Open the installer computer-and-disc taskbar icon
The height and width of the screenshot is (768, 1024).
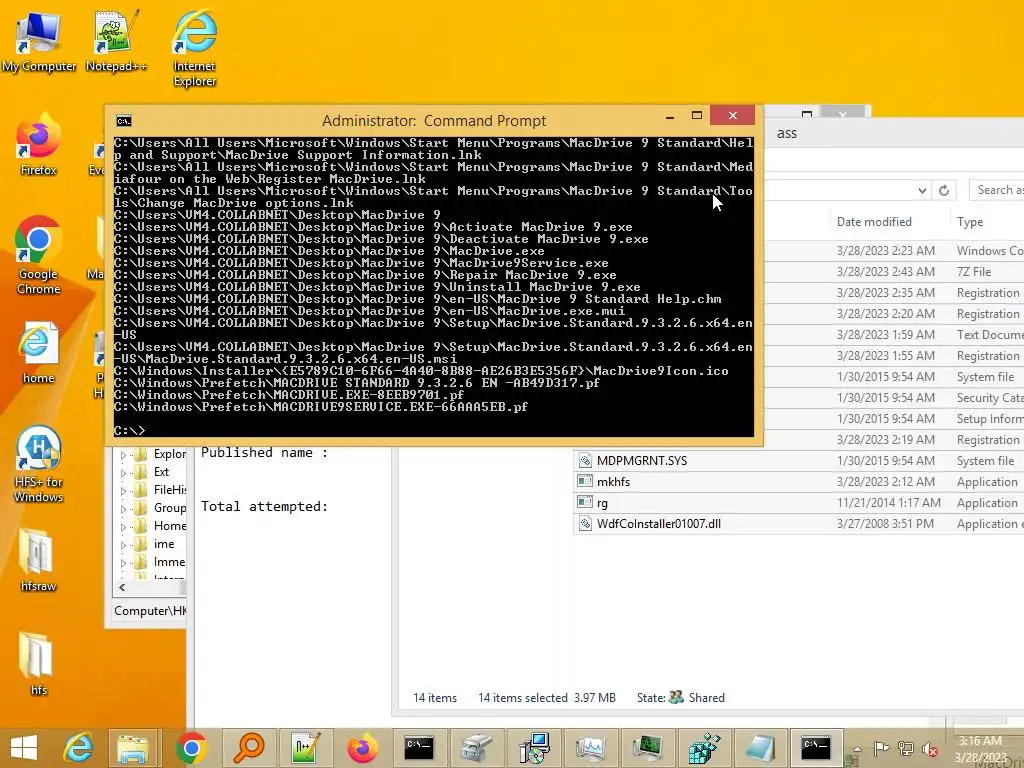tap(534, 748)
